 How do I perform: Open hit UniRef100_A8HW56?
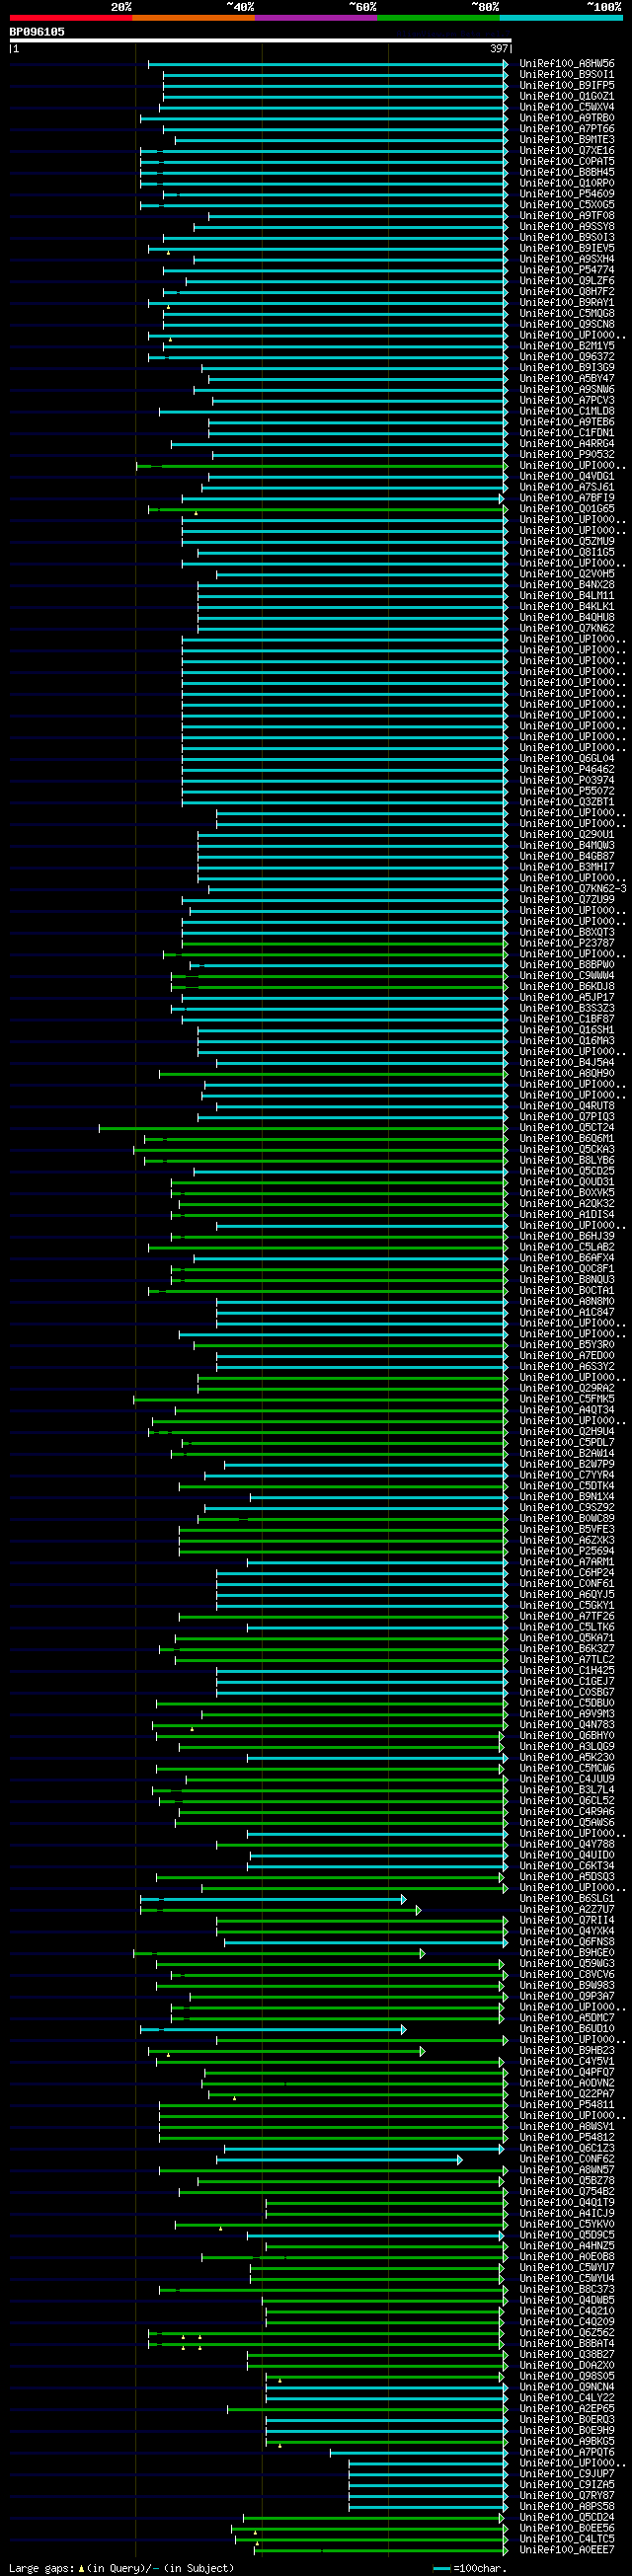coord(567,64)
